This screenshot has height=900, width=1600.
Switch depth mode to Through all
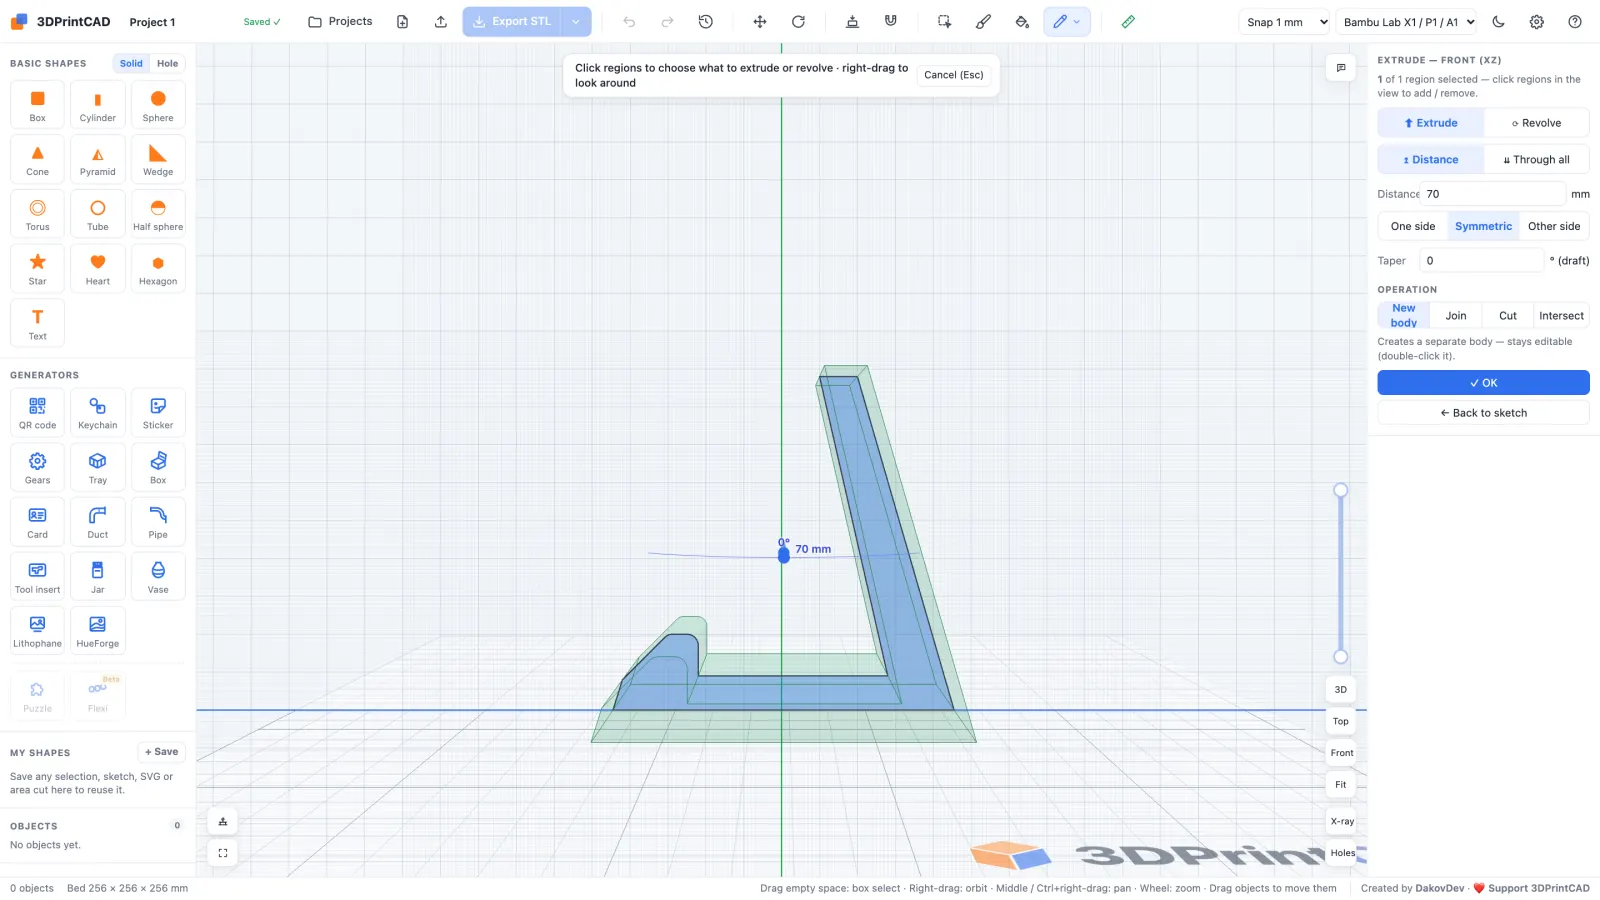1537,160
